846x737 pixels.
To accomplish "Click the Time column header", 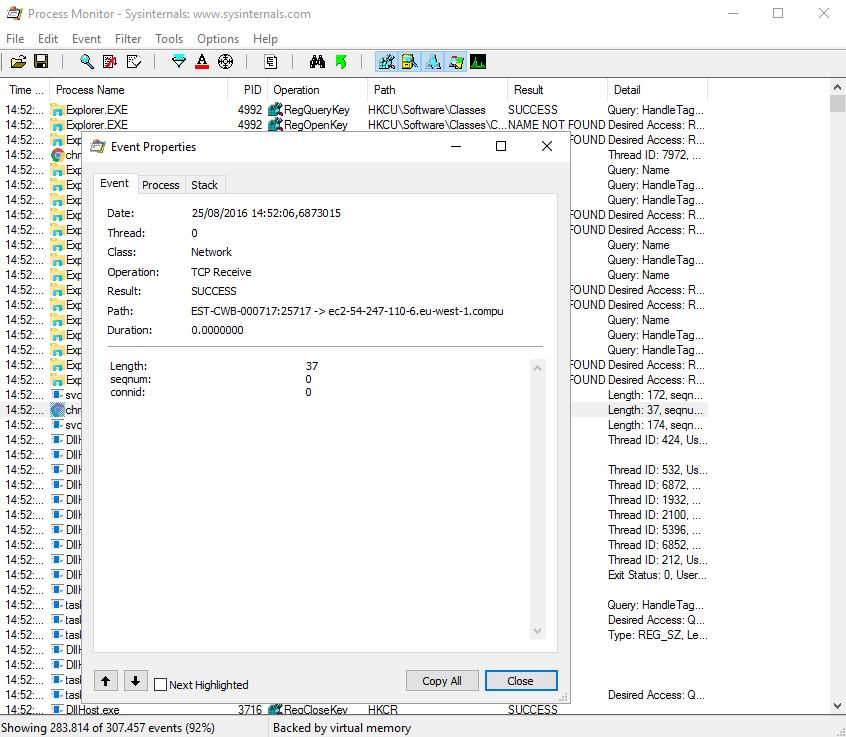I will pos(25,90).
